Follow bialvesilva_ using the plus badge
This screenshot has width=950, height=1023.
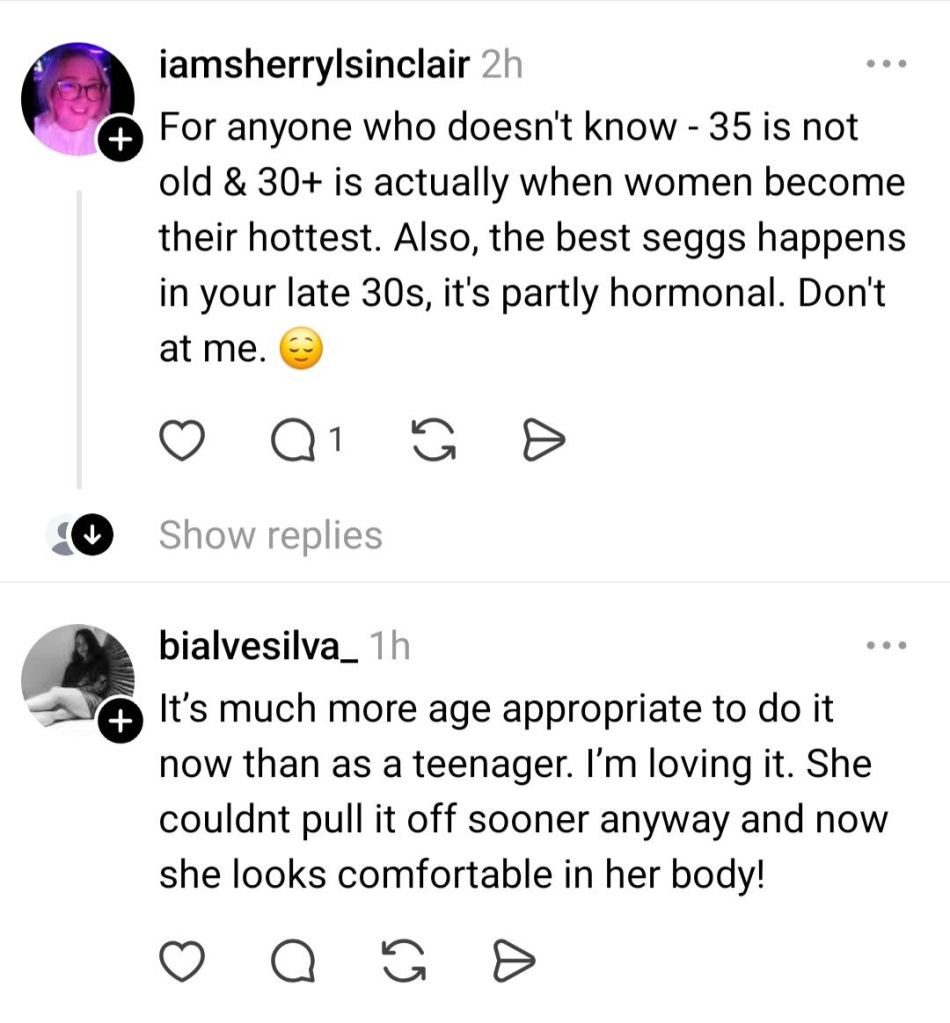coord(118,720)
